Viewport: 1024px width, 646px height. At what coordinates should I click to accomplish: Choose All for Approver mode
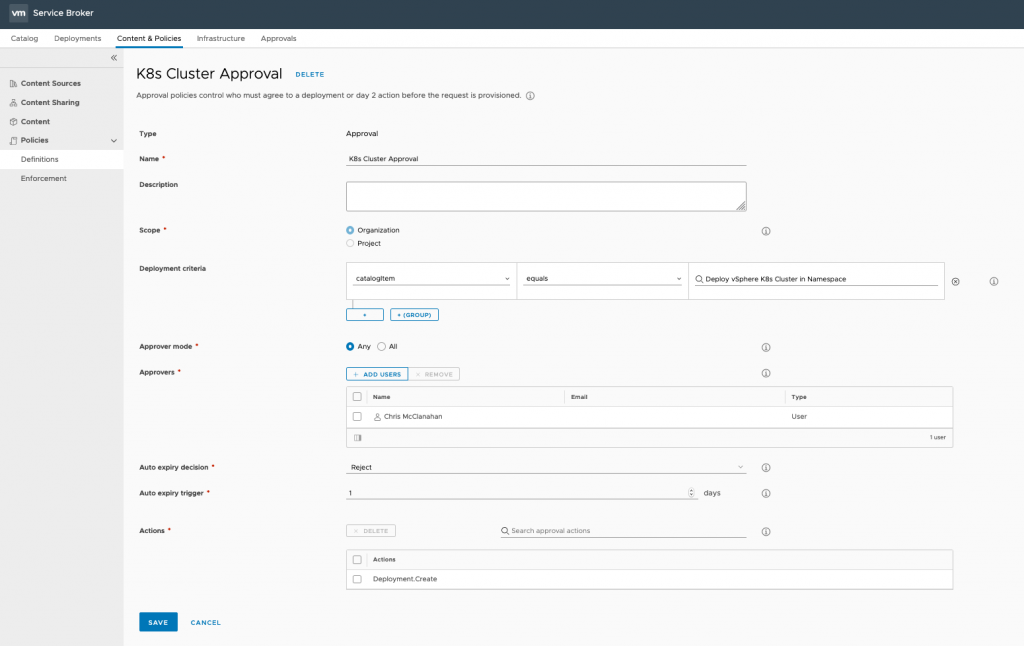click(x=382, y=347)
